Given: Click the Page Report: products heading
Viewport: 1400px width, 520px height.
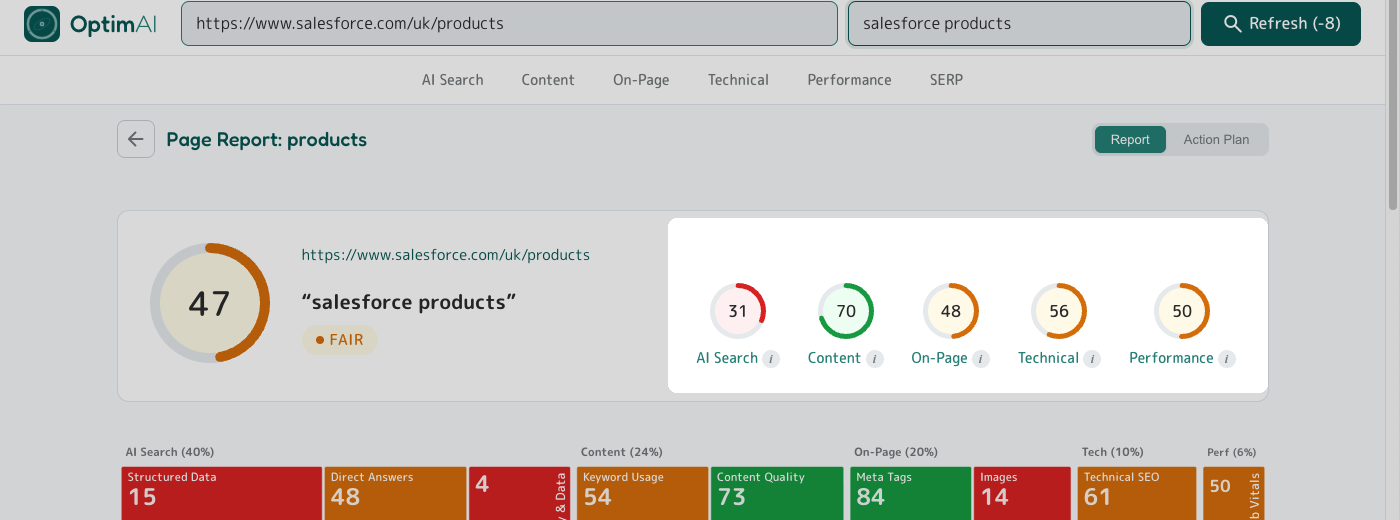Looking at the screenshot, I should point(267,140).
